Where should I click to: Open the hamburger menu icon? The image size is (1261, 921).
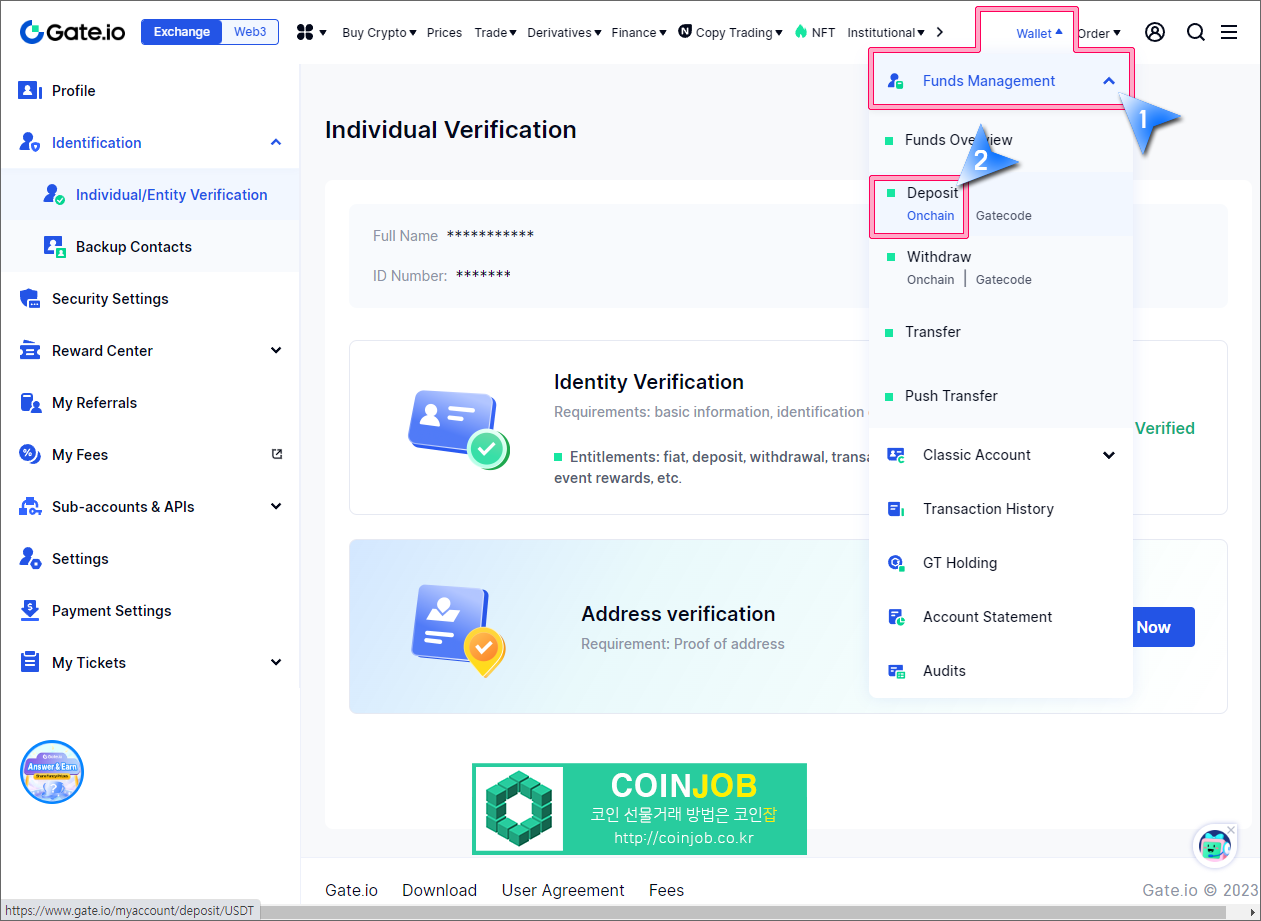(1229, 32)
